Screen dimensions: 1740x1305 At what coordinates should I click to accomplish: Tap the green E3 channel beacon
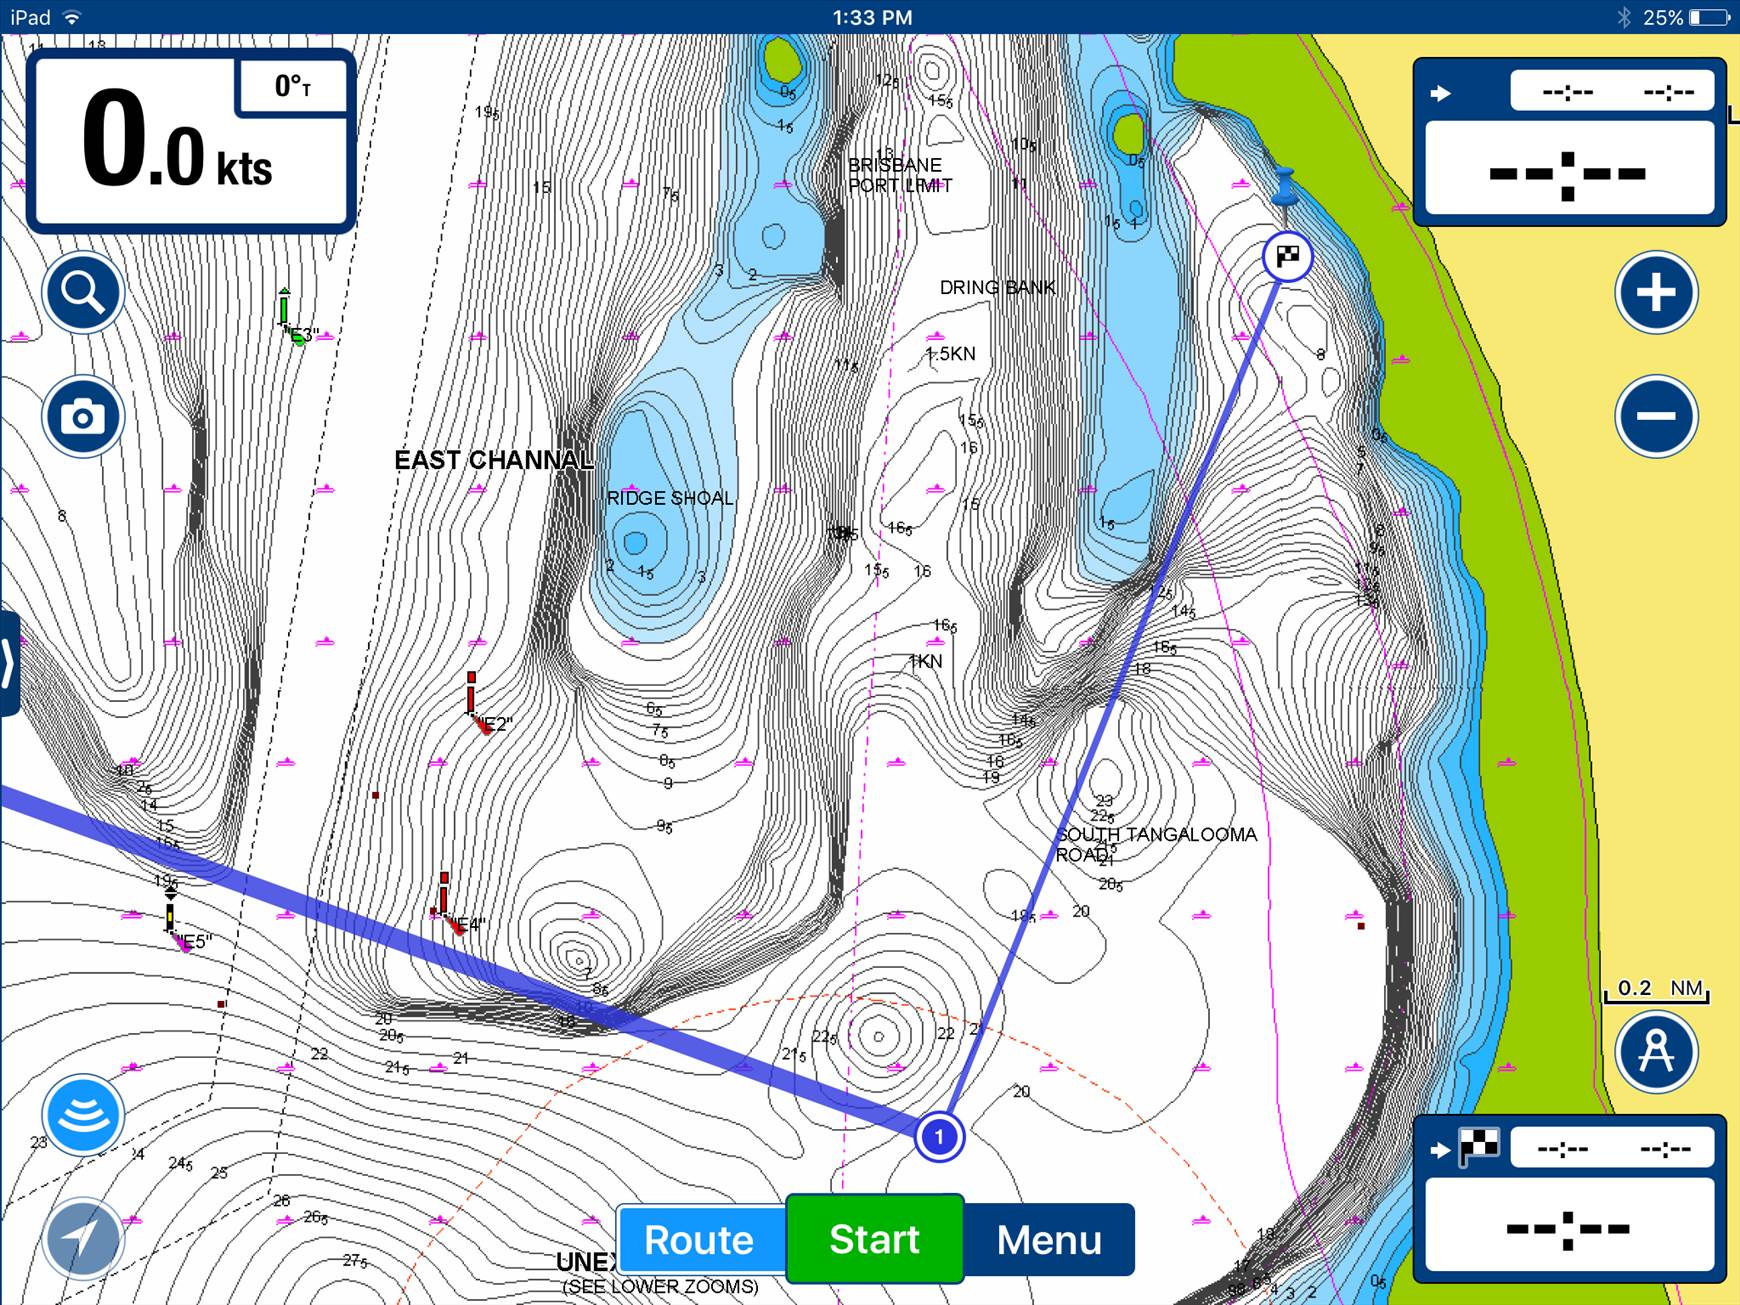point(286,312)
